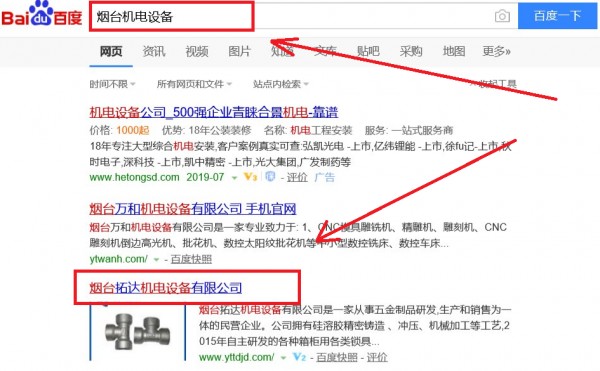The height and width of the screenshot is (371, 600).
Task: Open the pipe fittings product thumbnail
Action: point(138,332)
